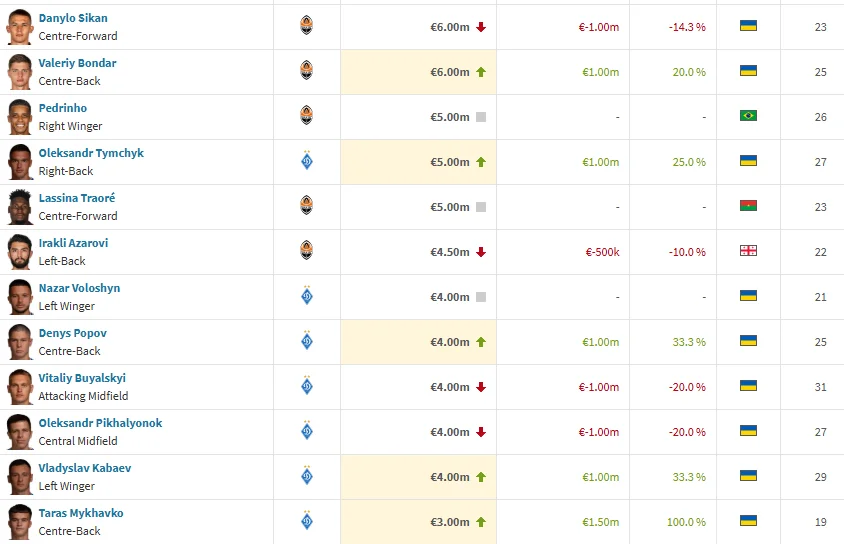Open Danylo Sikan's player profile
Viewport: 844px width, 544px height.
(x=73, y=18)
